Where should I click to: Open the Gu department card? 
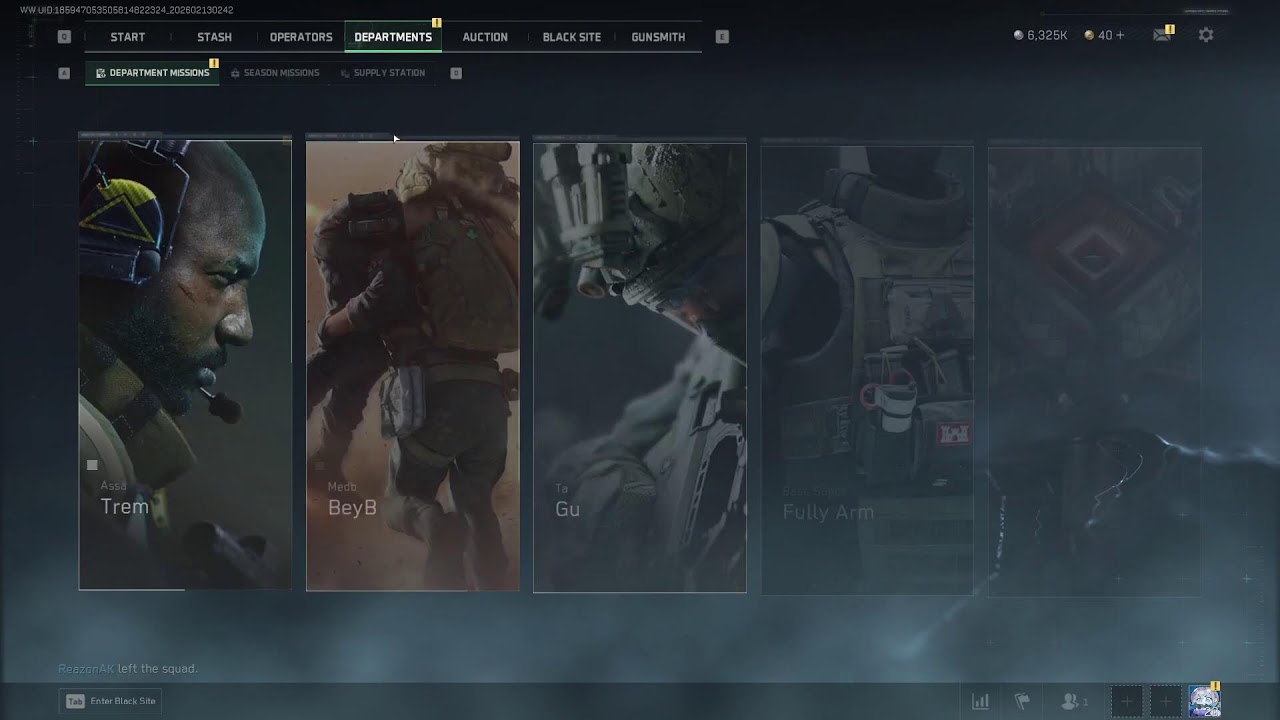pos(640,367)
